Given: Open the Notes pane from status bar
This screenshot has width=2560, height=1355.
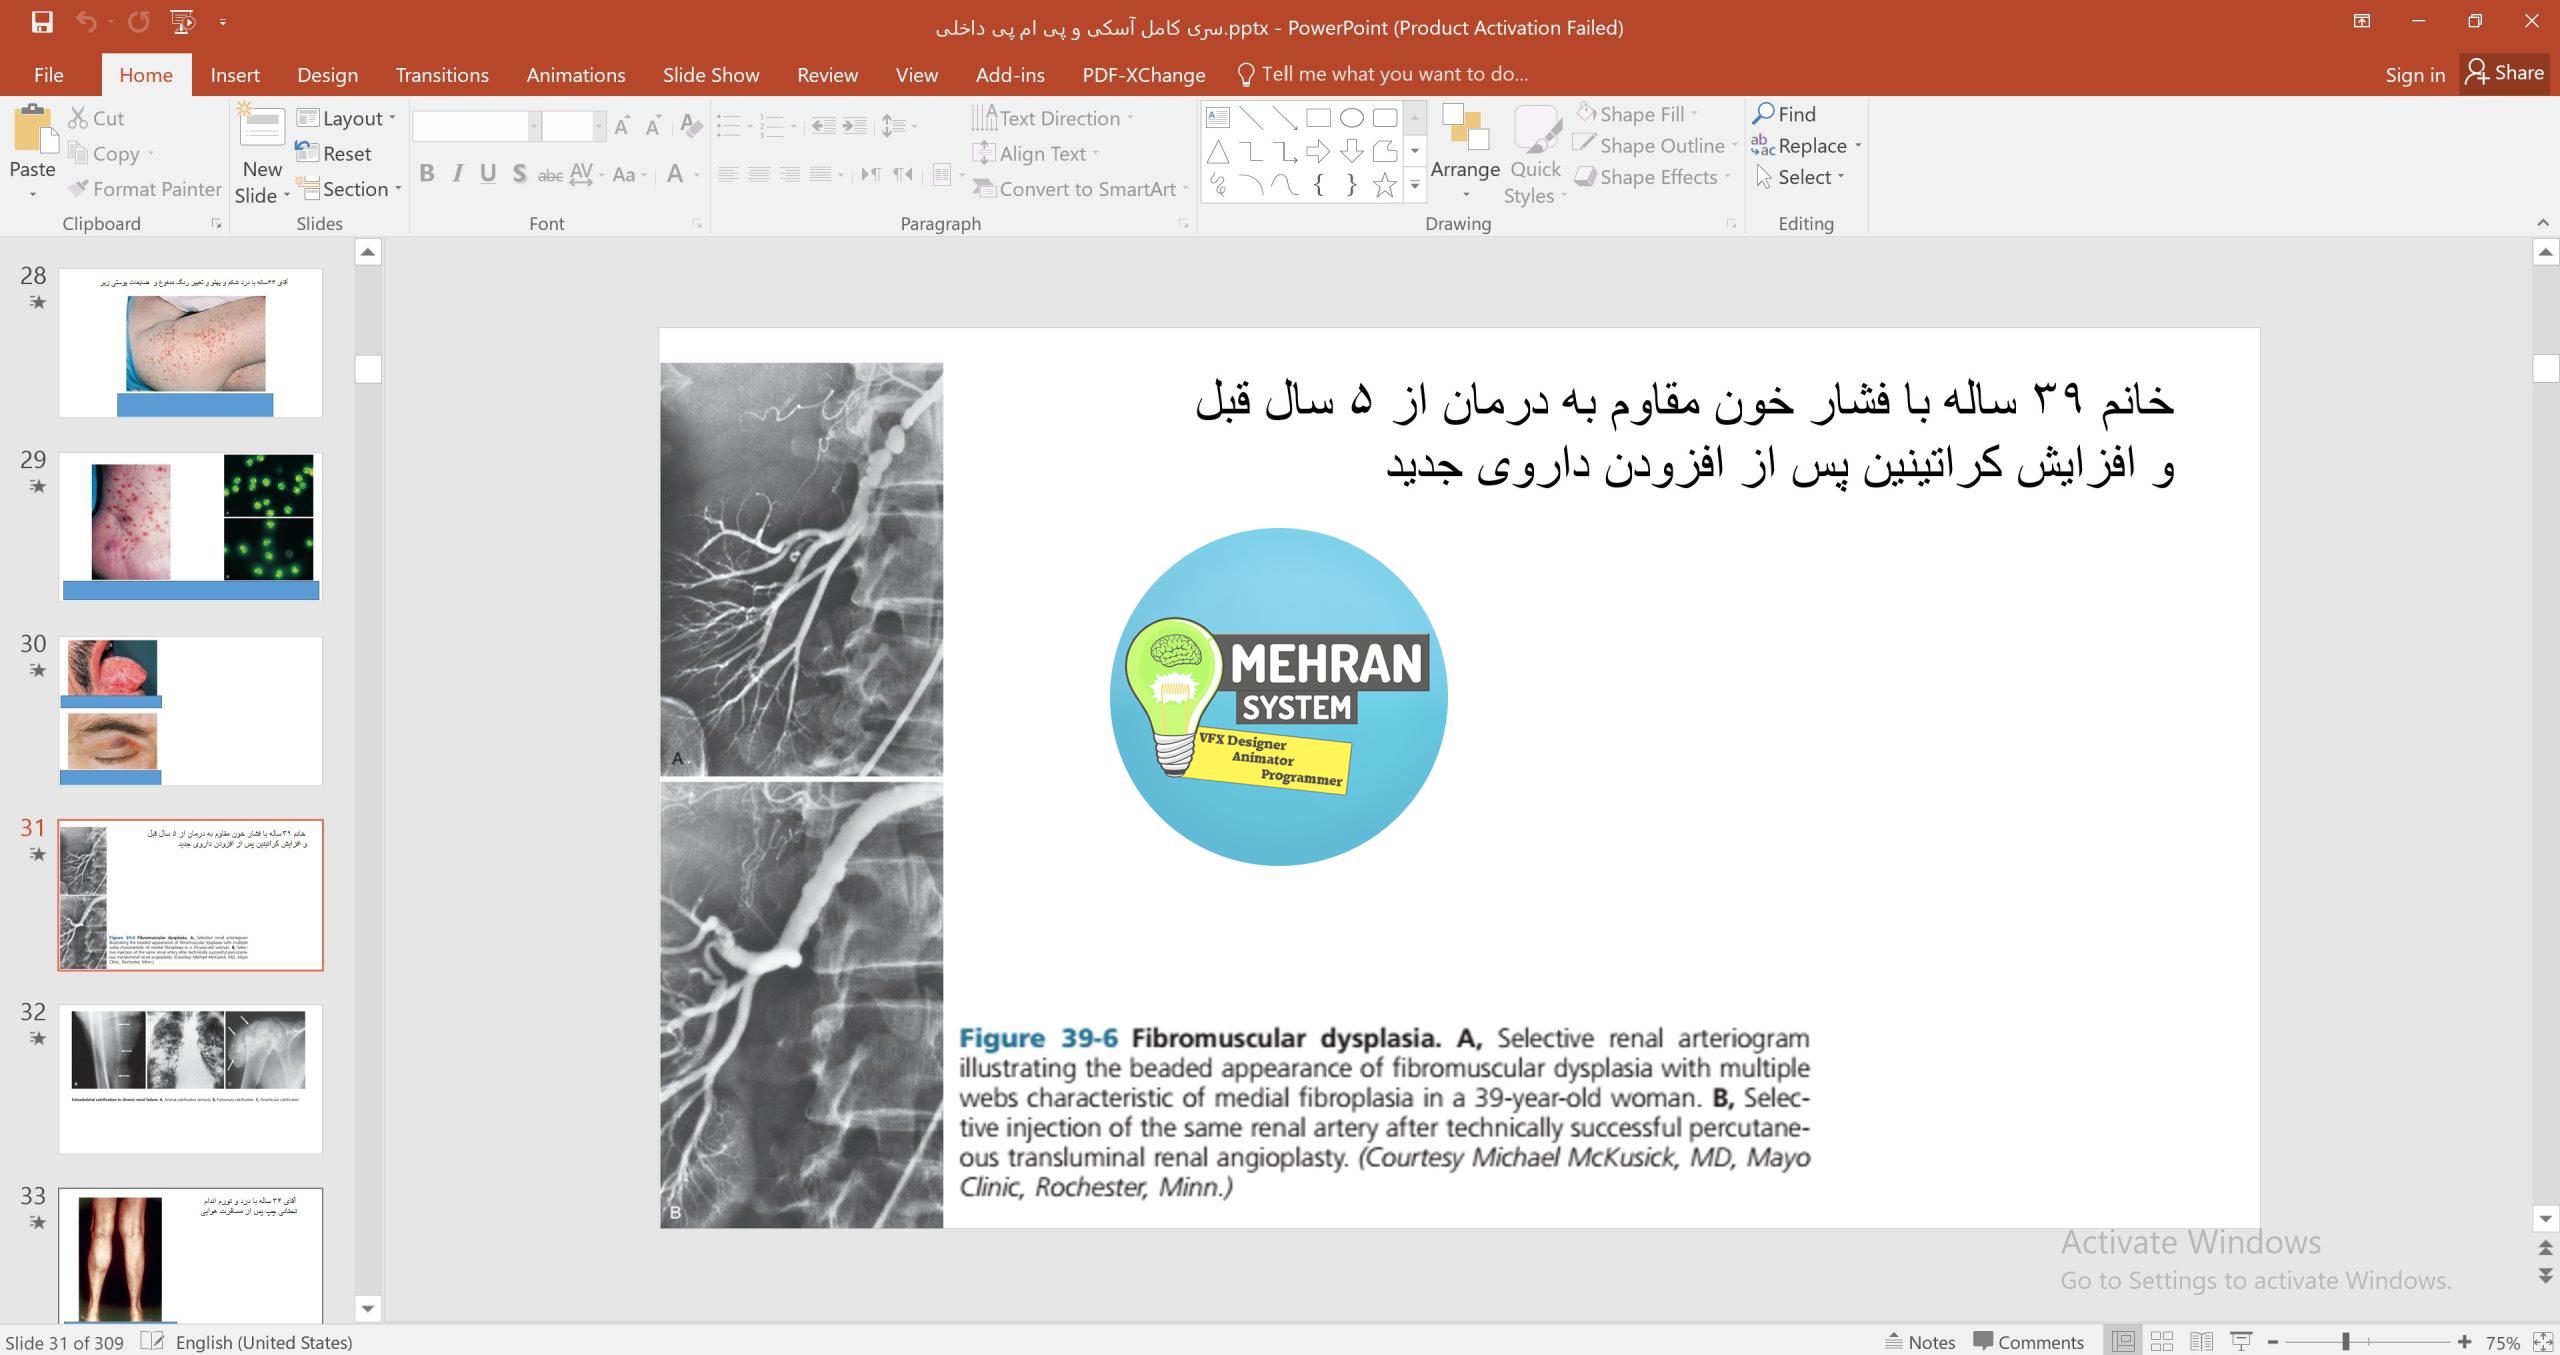Looking at the screenshot, I should tap(1920, 1342).
